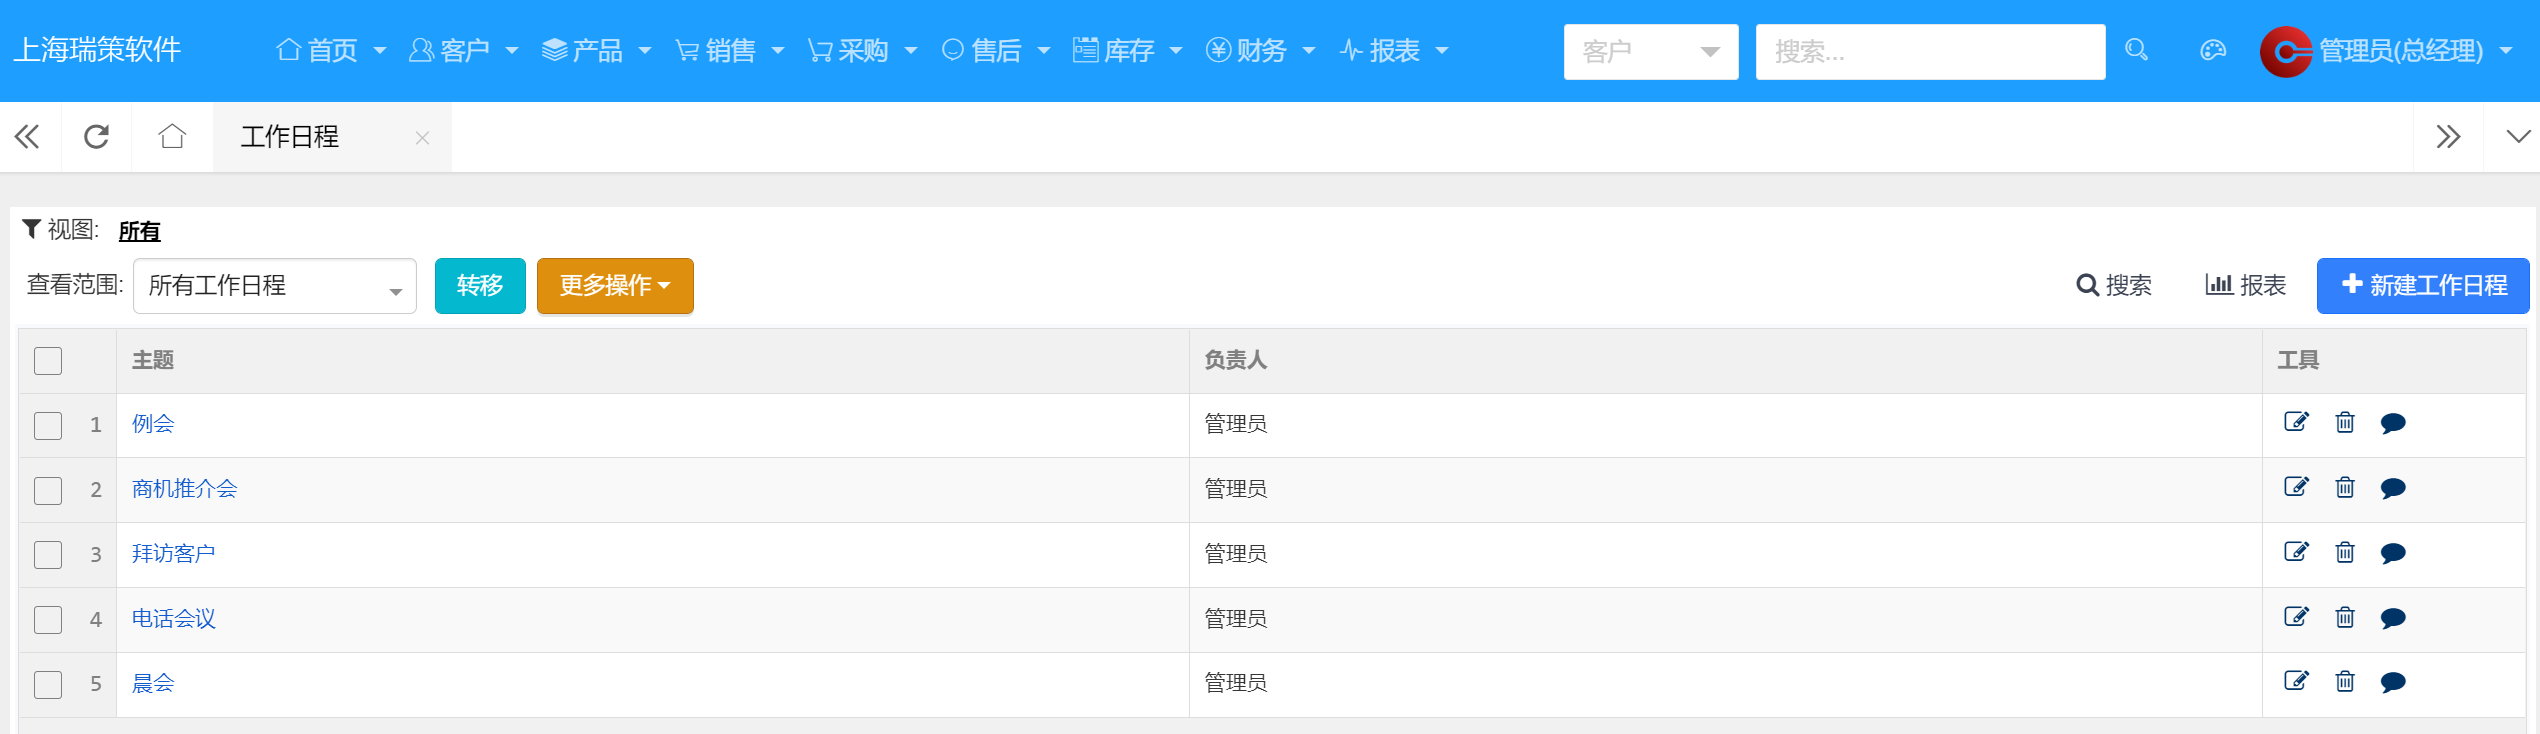Click the 搜索 button above table

[2114, 286]
